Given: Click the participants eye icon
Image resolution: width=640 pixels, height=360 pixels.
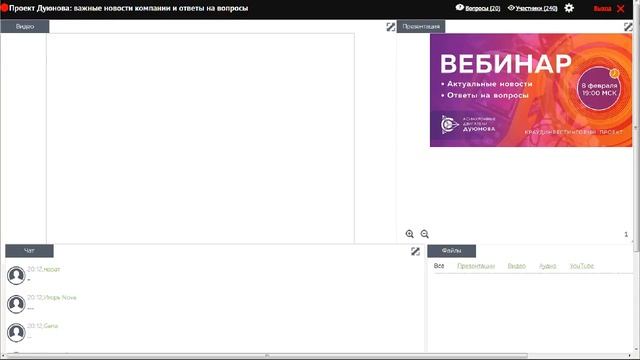Looking at the screenshot, I should coord(511,8).
